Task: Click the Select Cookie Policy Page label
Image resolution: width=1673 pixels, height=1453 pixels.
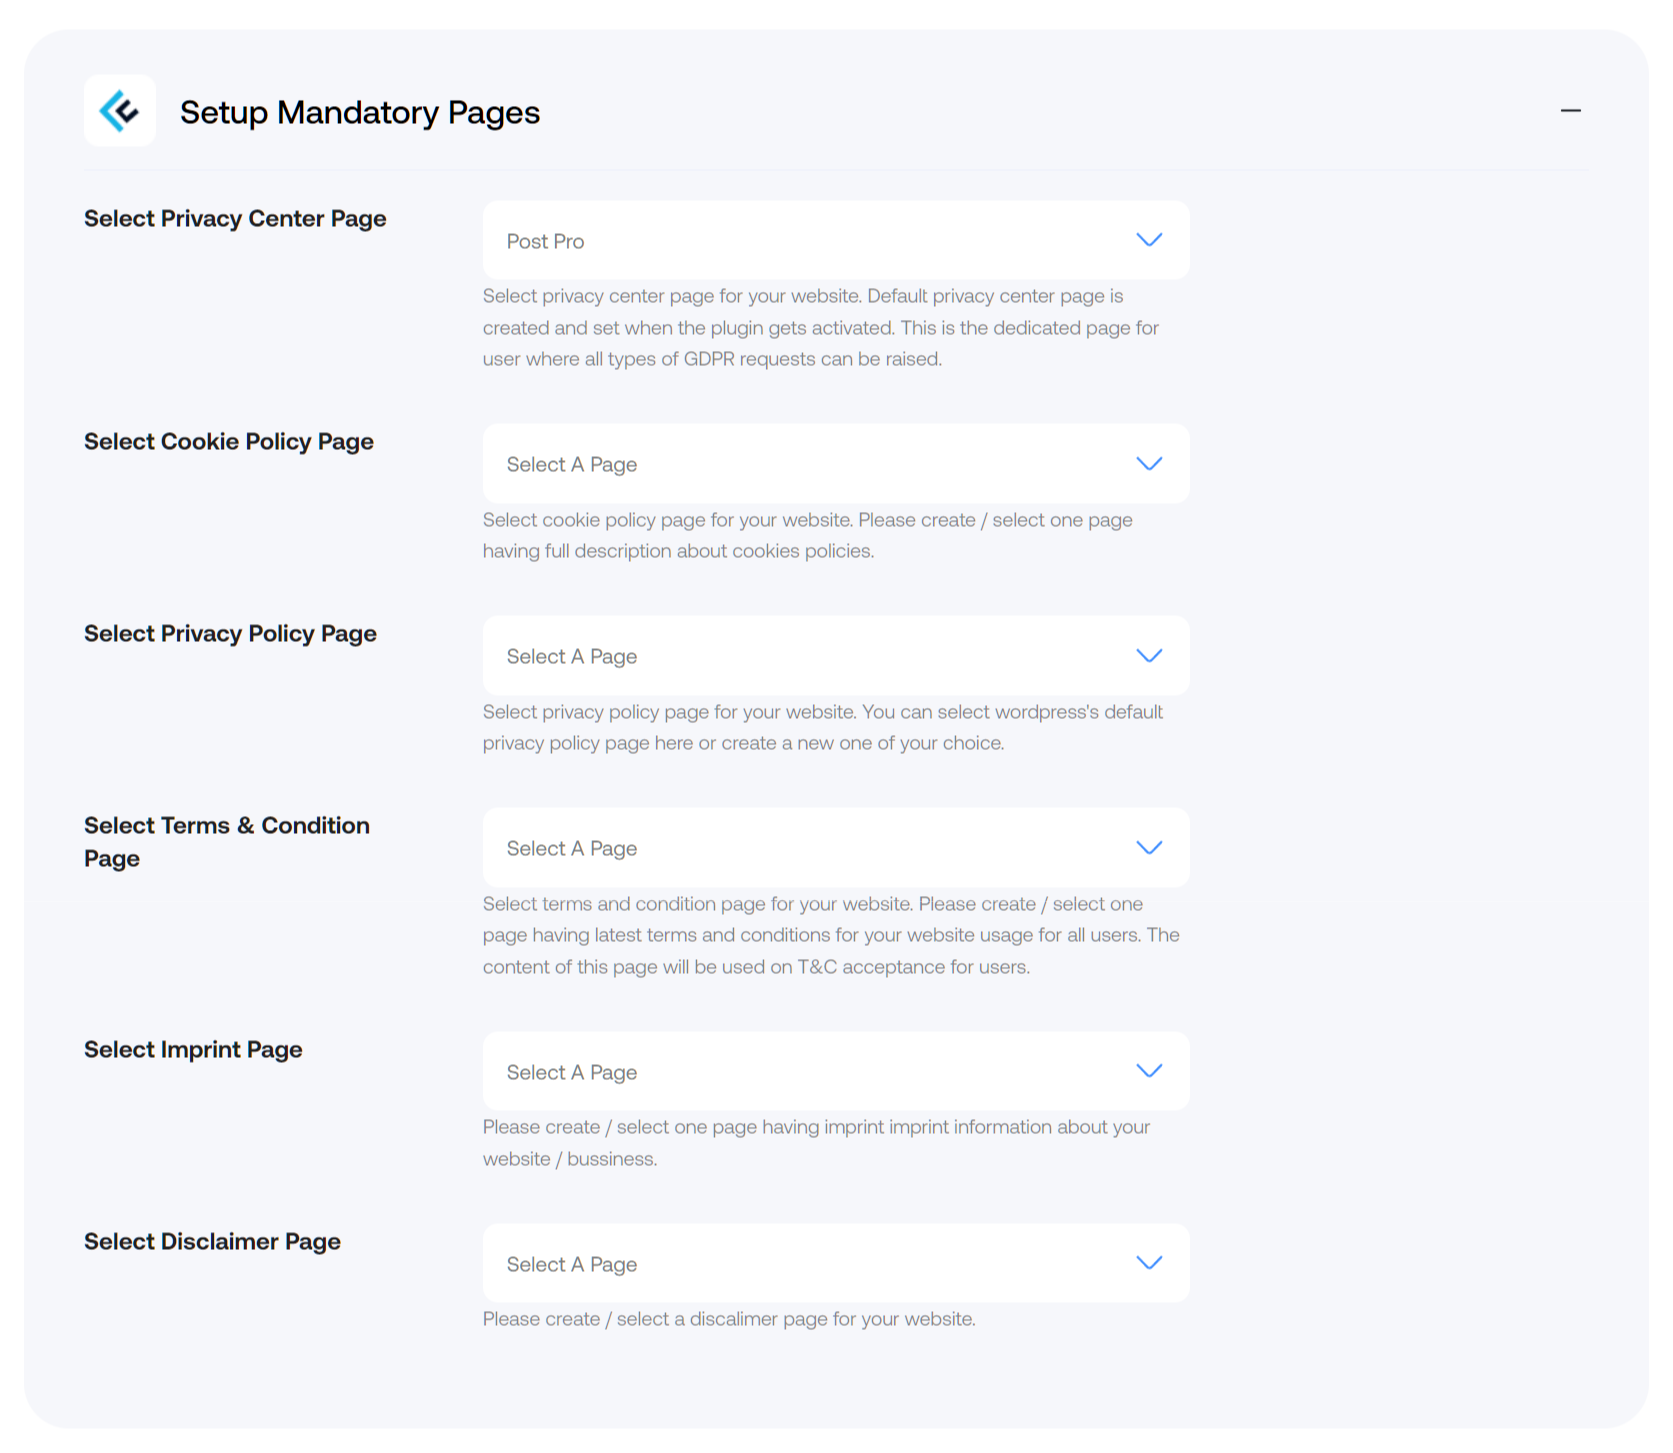Action: 229,442
